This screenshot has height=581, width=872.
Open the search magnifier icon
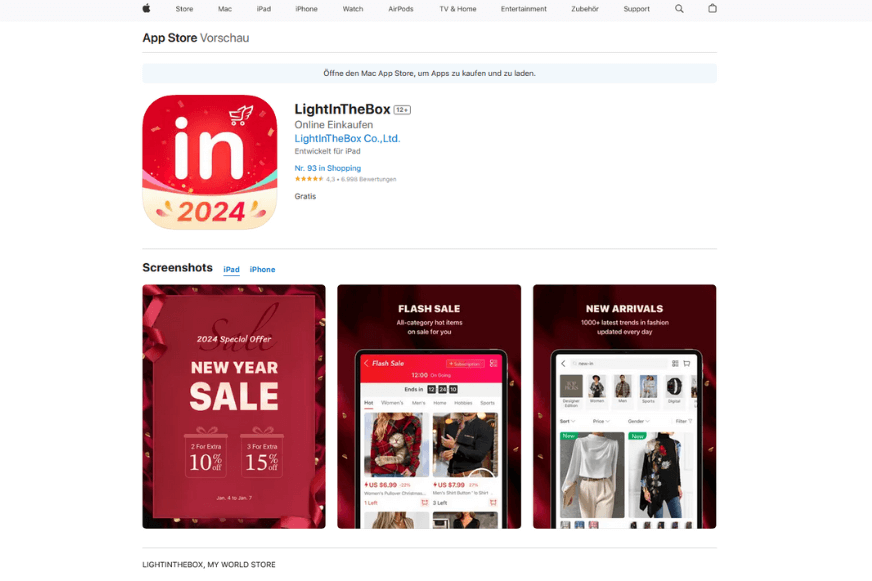[679, 9]
